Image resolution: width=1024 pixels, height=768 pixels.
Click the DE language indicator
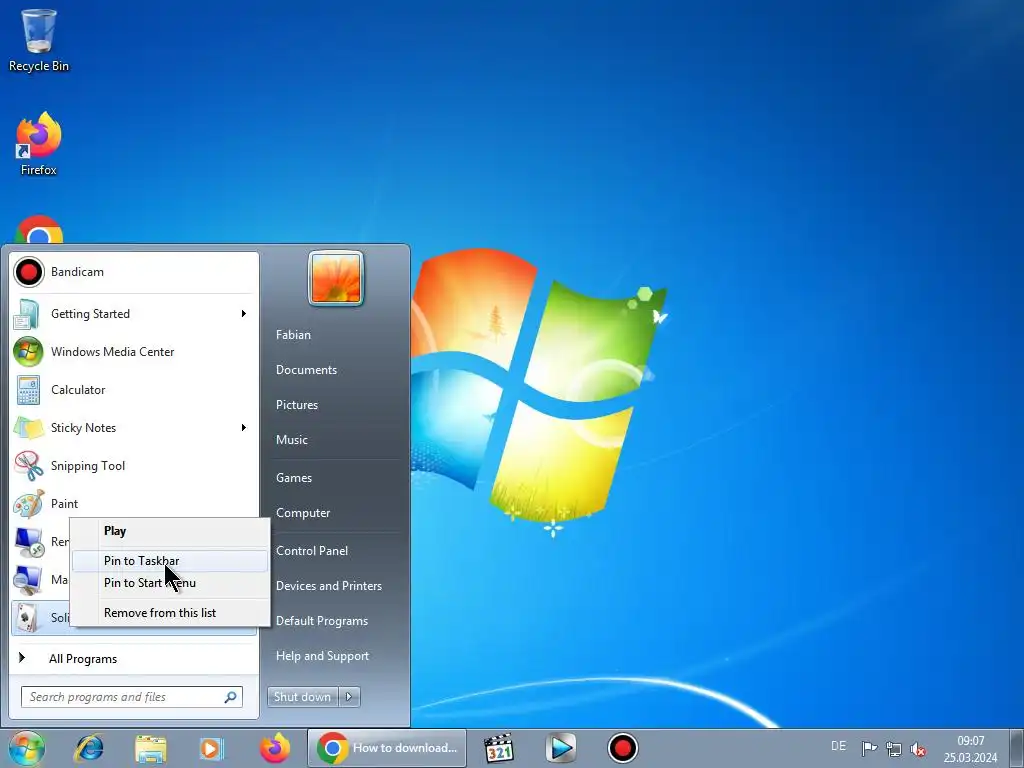(839, 746)
